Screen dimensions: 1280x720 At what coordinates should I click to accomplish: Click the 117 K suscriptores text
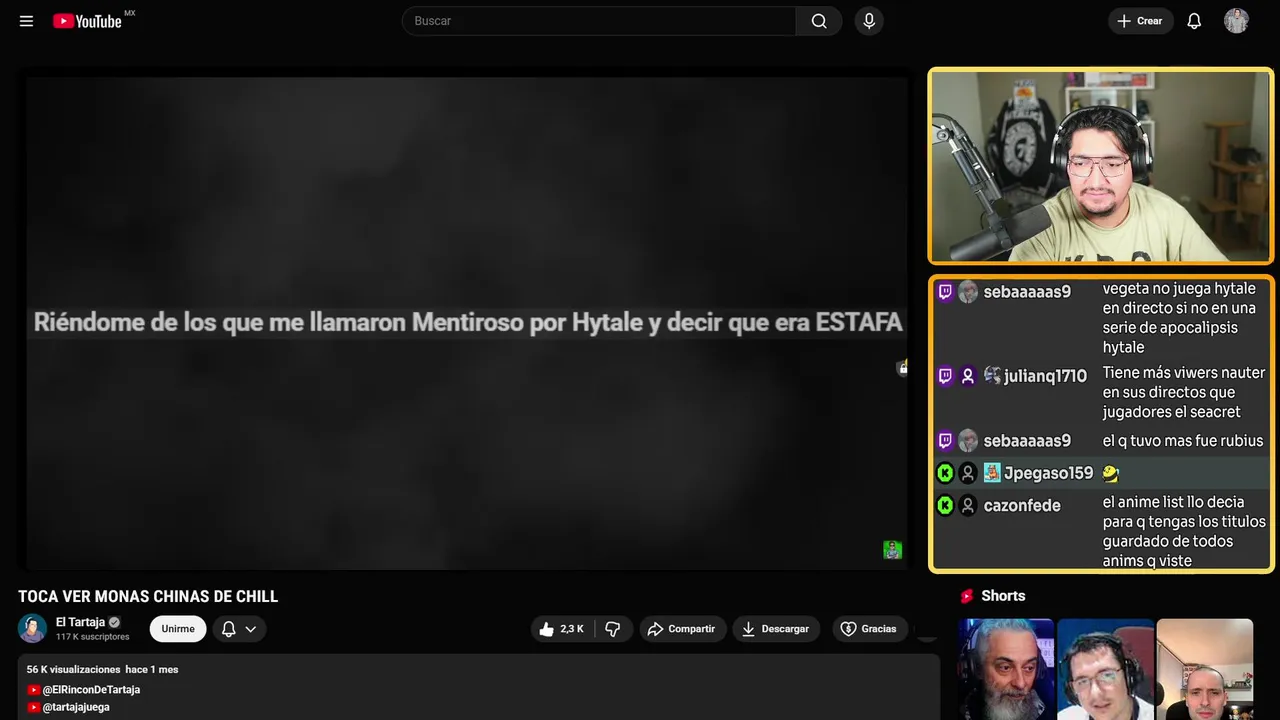[x=93, y=637]
